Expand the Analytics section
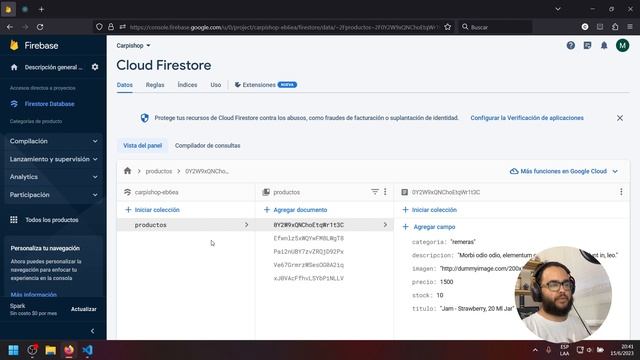The width and height of the screenshot is (640, 360). coord(53,177)
